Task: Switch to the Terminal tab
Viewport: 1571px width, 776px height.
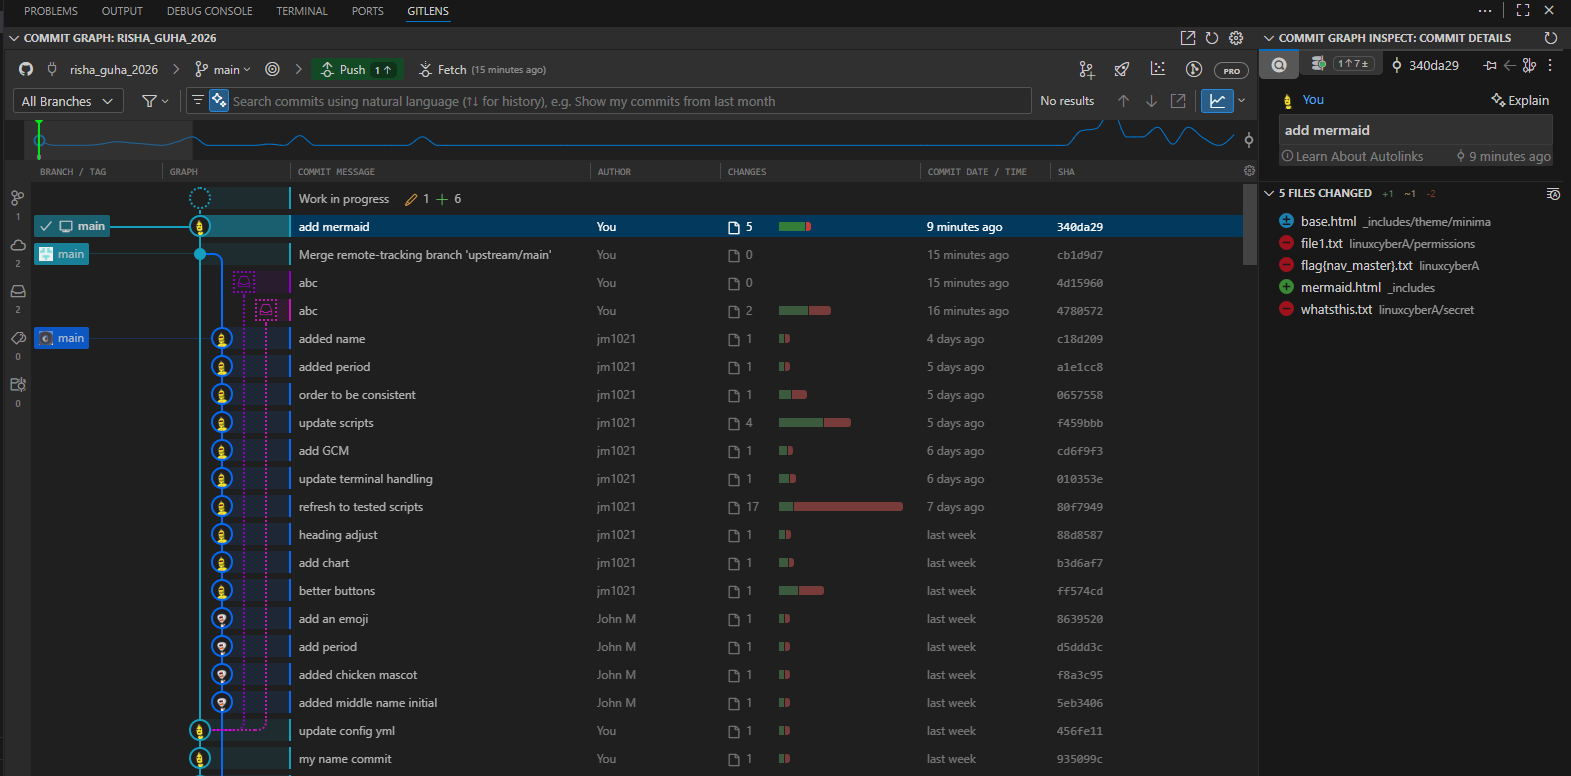Action: pyautogui.click(x=301, y=11)
